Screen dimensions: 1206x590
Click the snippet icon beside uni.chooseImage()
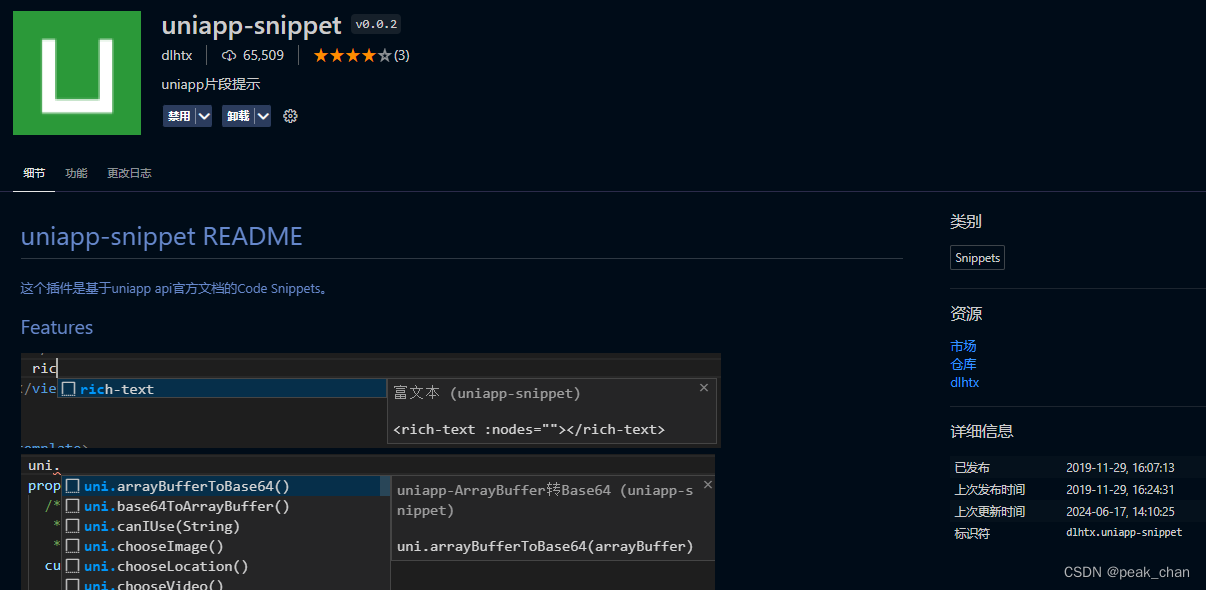[73, 546]
